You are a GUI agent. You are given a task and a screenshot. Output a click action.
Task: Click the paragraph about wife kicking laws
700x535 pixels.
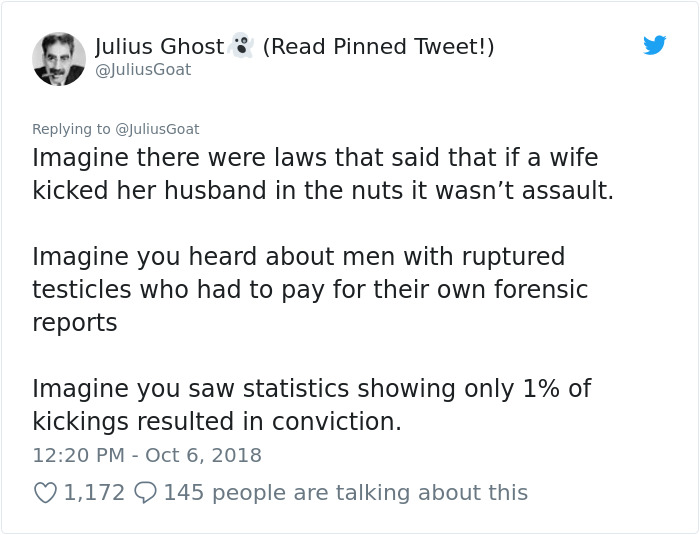[322, 174]
